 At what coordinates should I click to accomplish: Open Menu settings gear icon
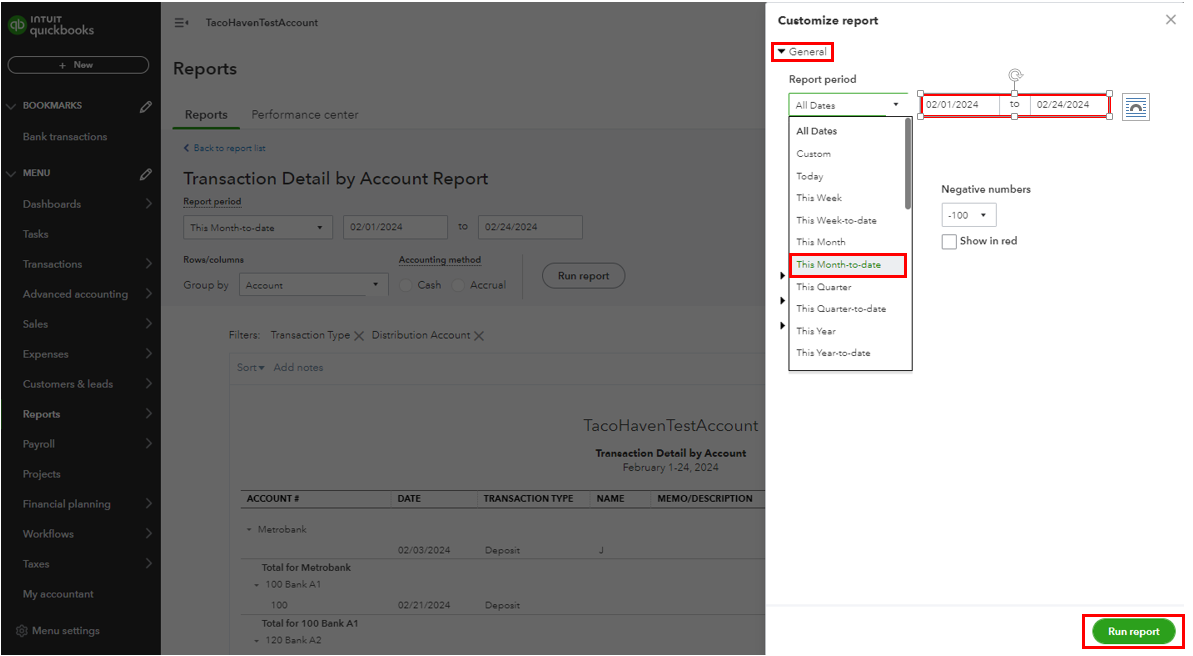pyautogui.click(x=21, y=631)
